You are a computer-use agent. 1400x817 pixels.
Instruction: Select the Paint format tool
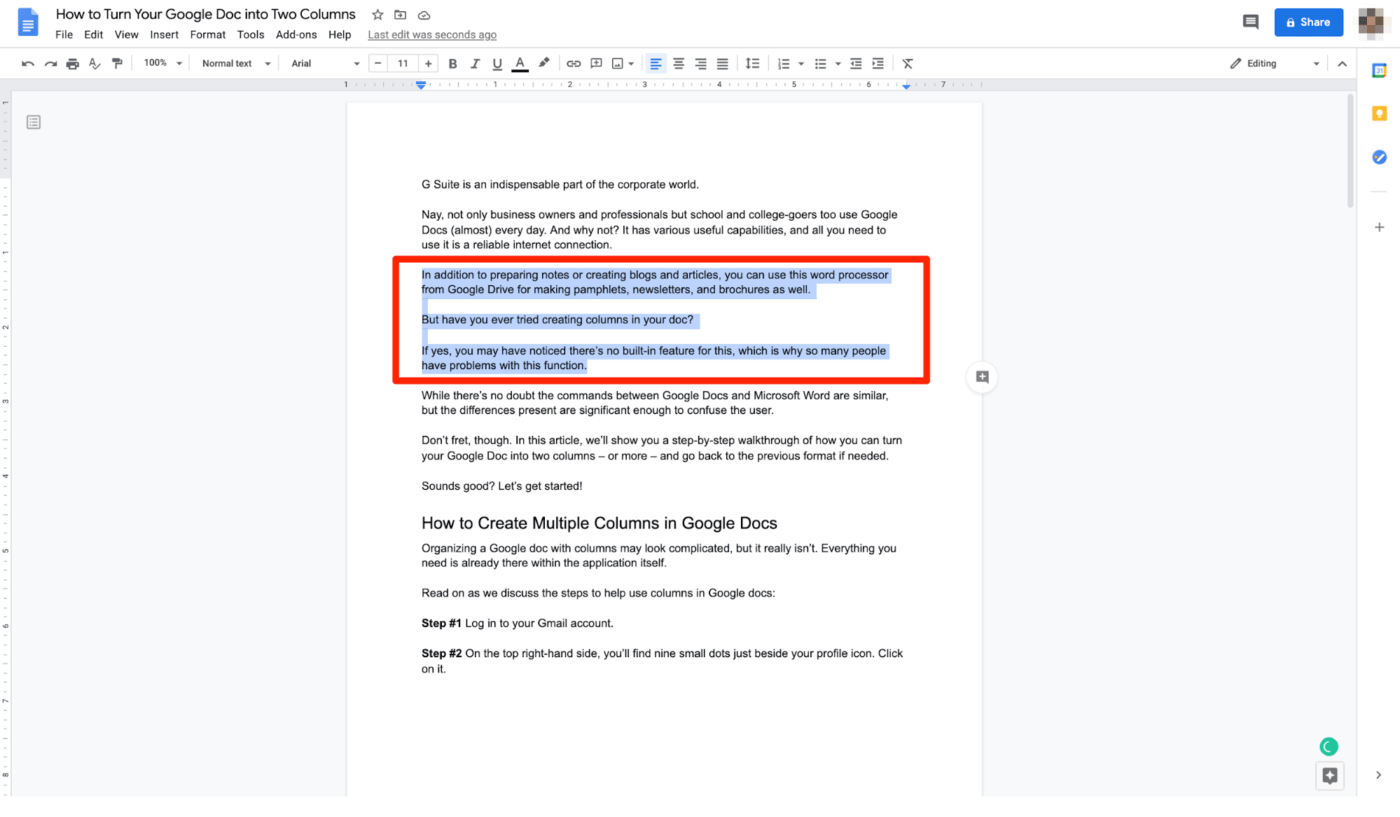coord(117,63)
